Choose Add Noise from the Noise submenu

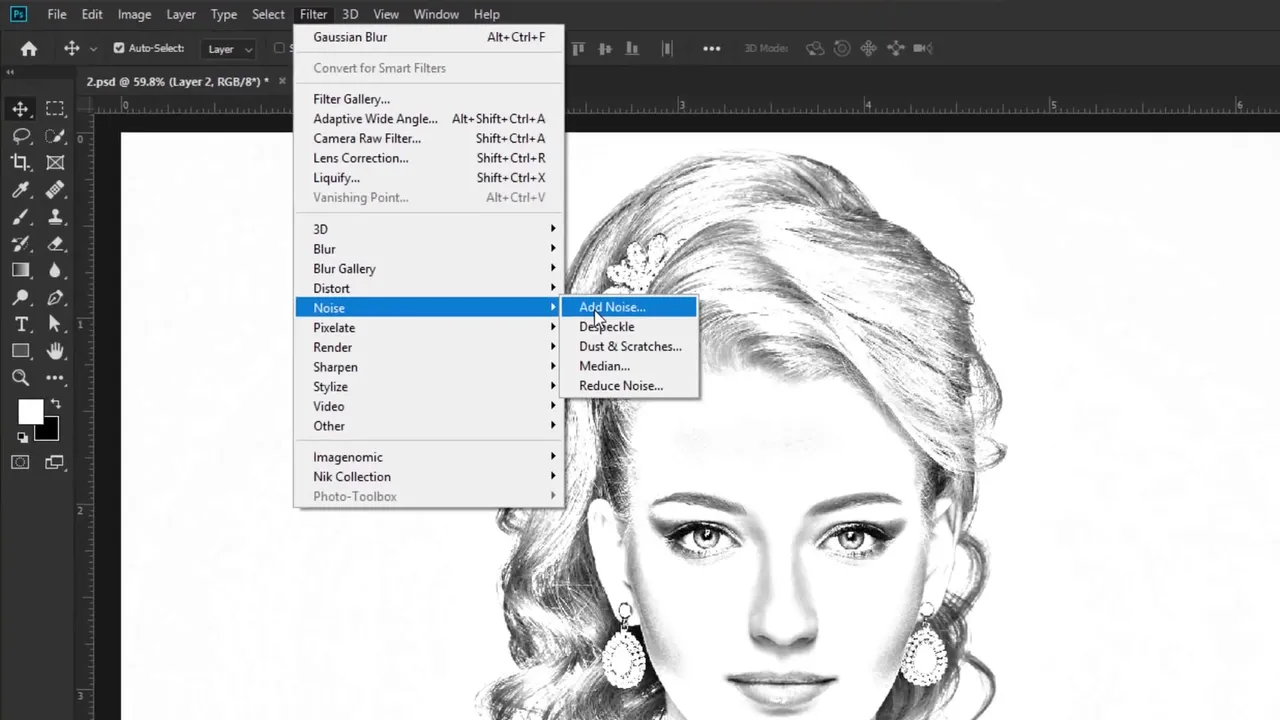pyautogui.click(x=629, y=307)
